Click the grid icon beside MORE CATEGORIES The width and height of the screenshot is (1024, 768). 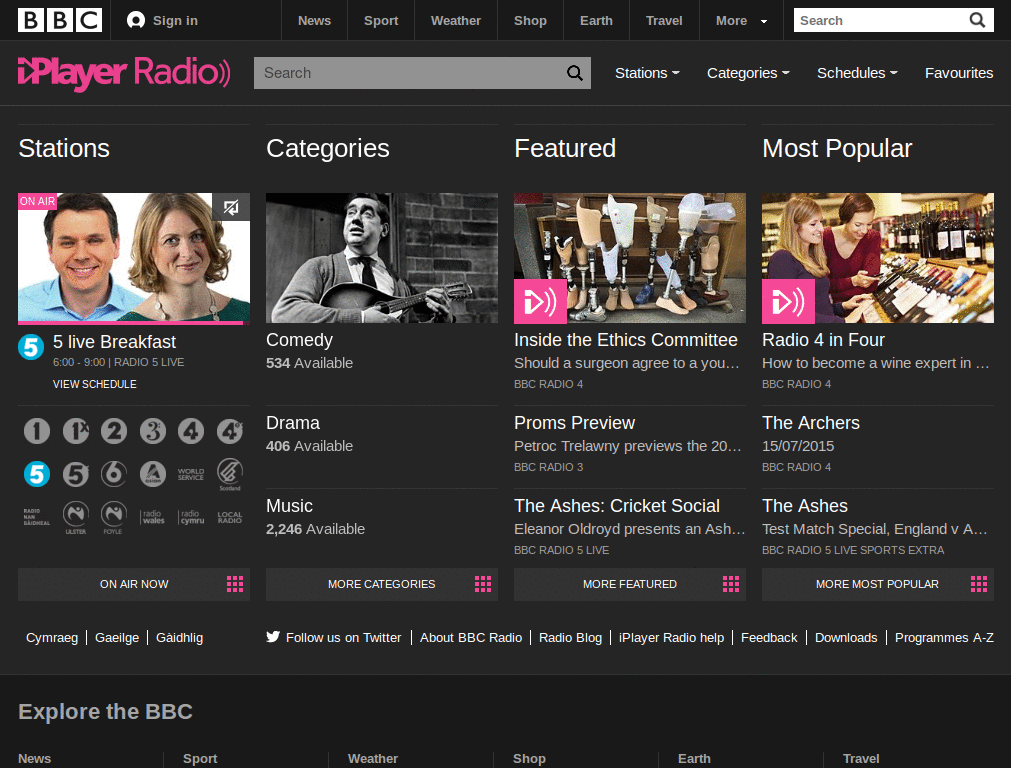(482, 584)
